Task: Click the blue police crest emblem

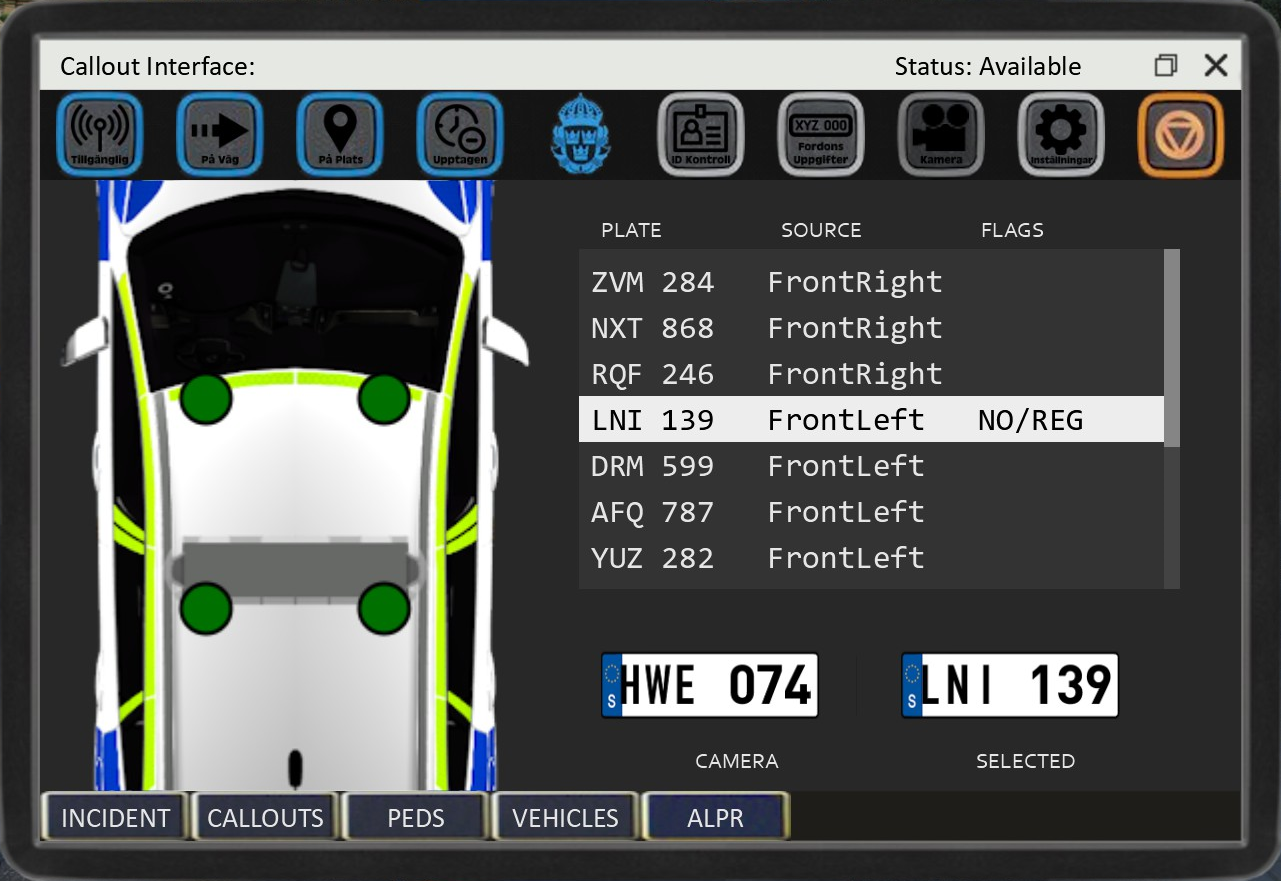Action: pos(580,134)
